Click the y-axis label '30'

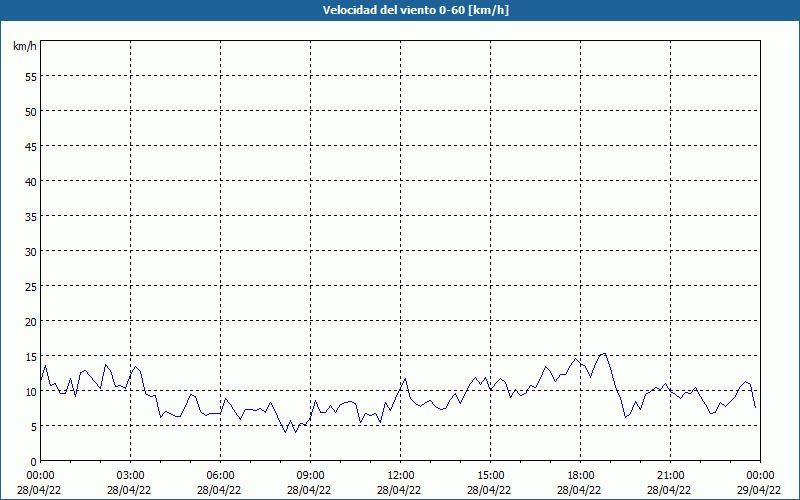31,252
